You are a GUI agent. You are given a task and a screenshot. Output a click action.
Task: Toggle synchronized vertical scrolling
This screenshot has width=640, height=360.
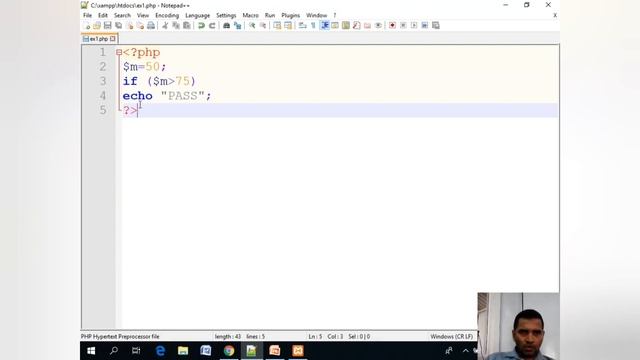pos(277,26)
